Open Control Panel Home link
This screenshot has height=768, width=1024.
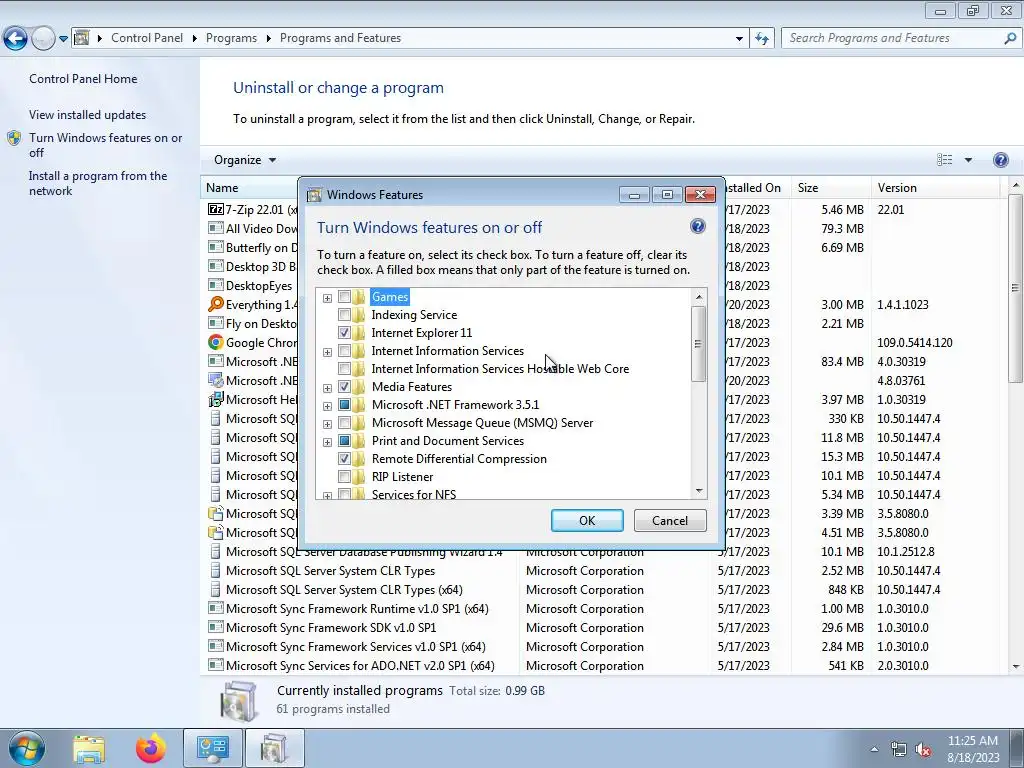(83, 78)
